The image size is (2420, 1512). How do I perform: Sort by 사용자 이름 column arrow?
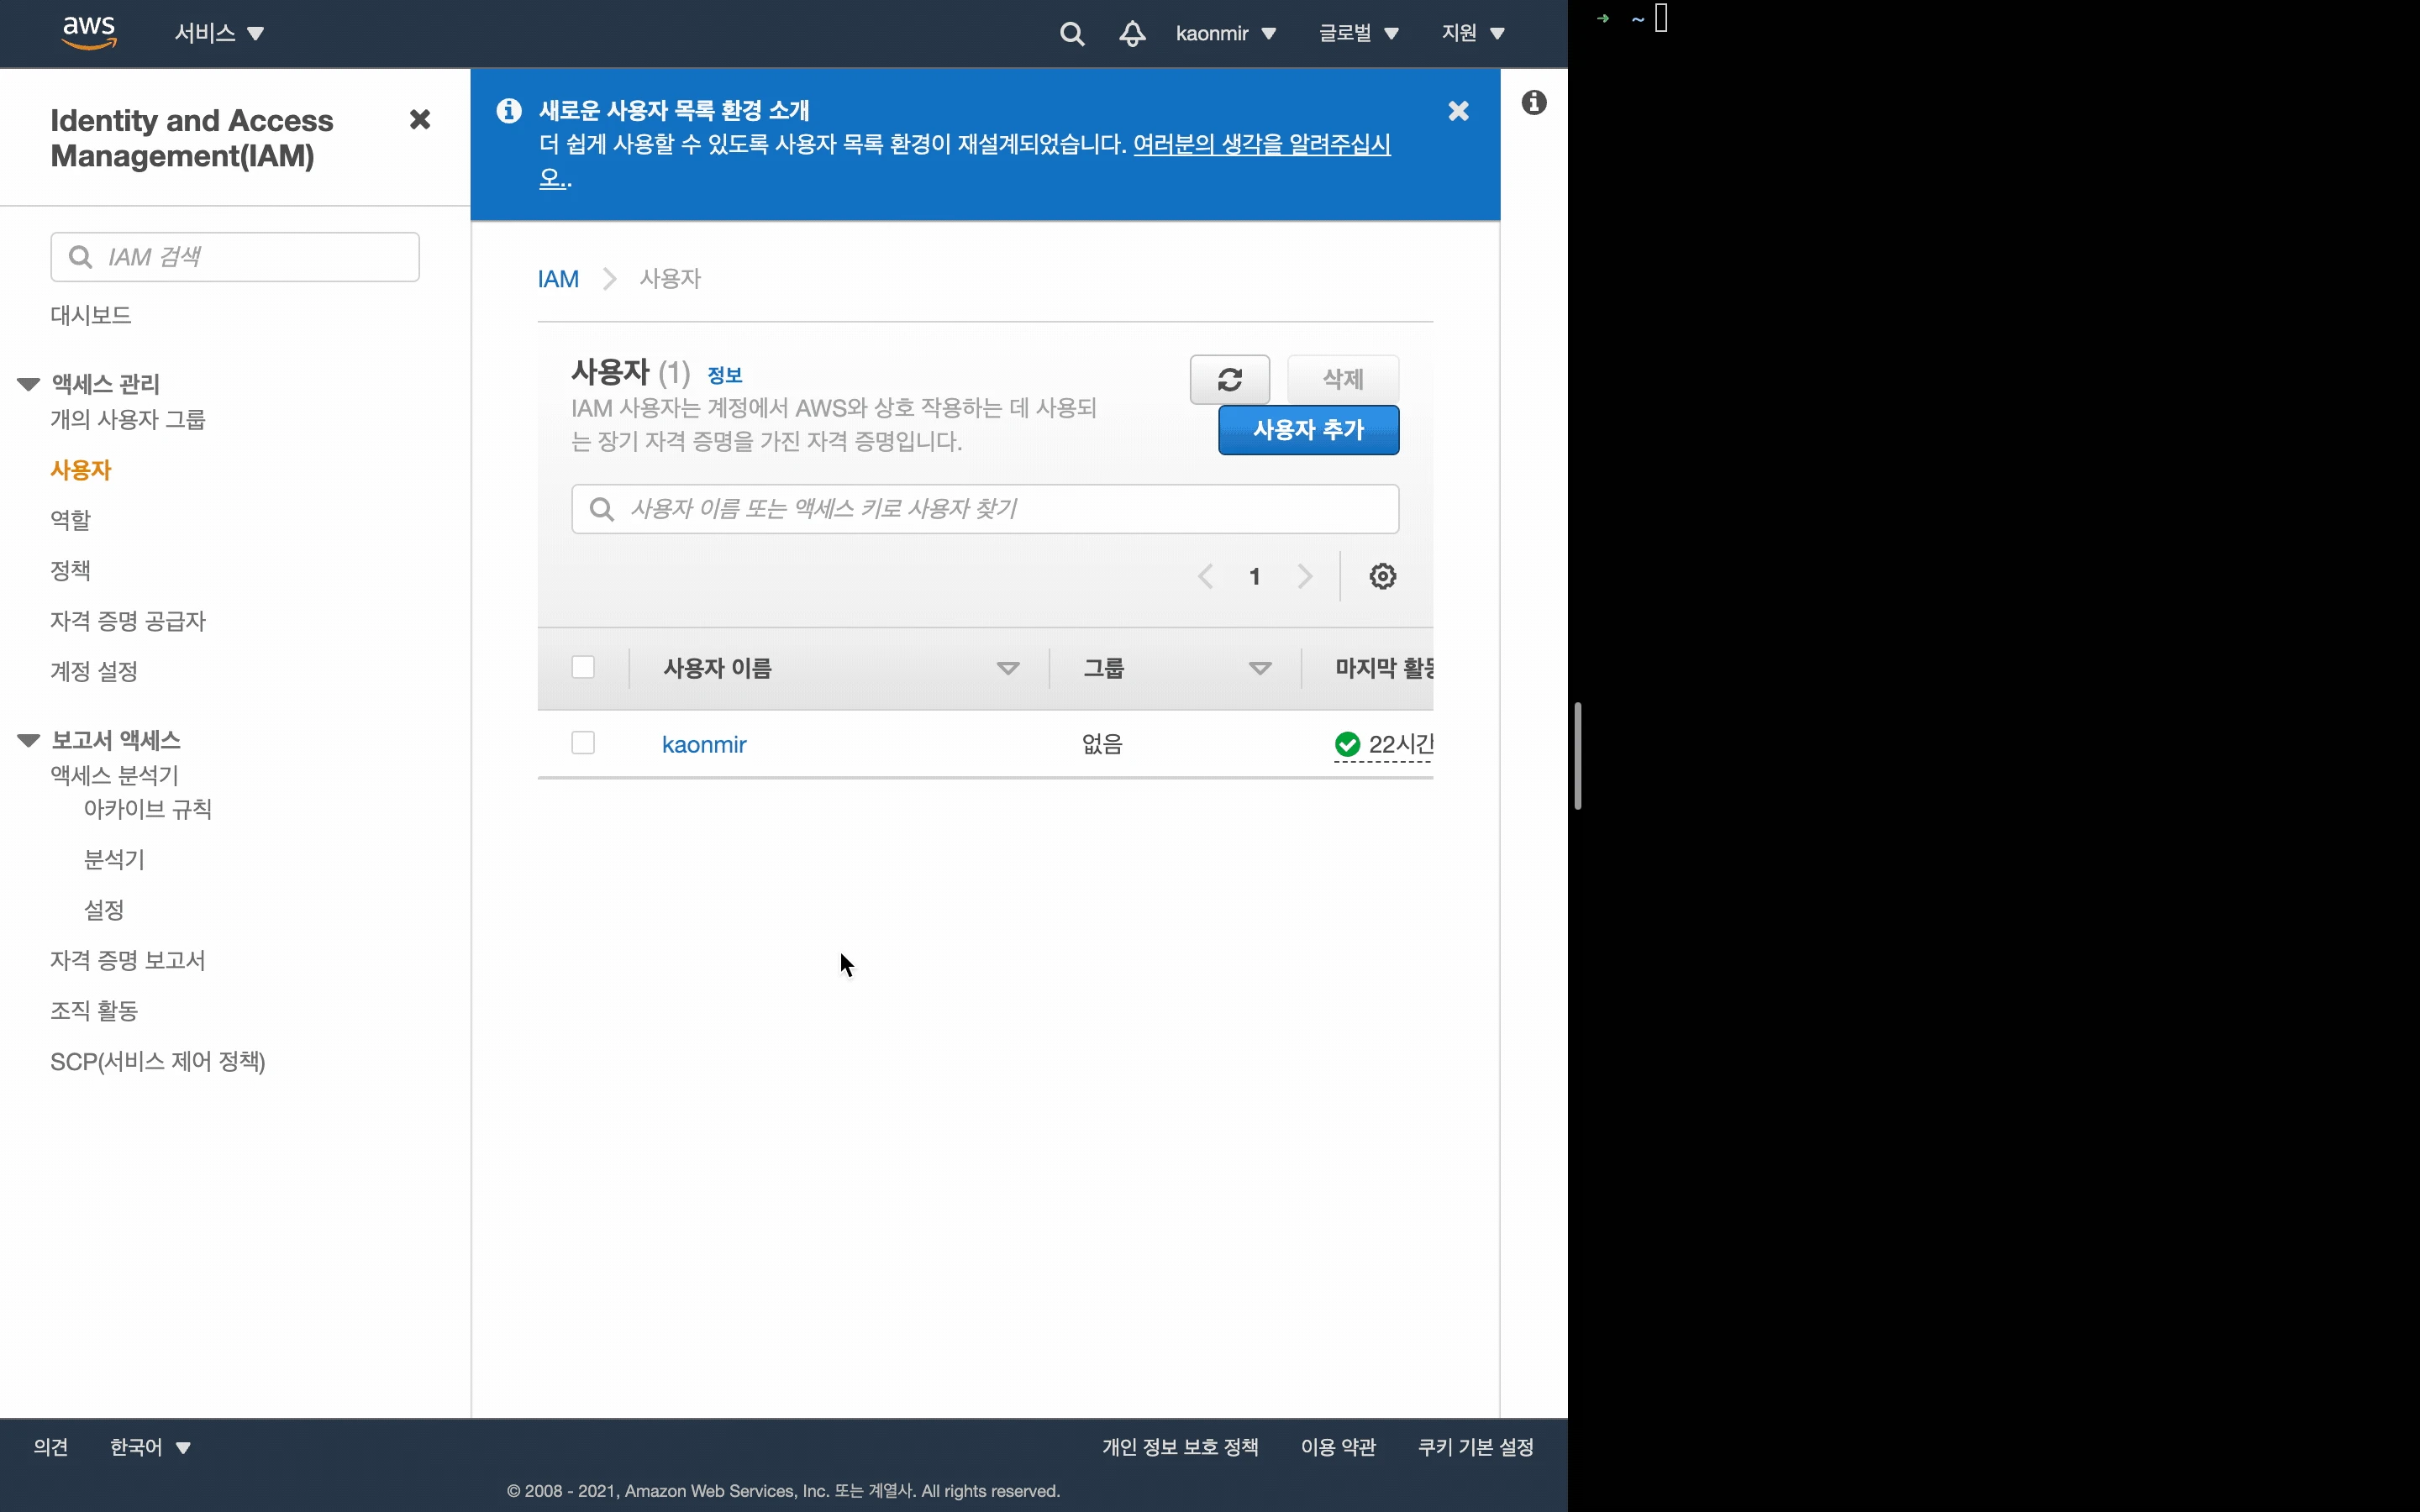1008,668
